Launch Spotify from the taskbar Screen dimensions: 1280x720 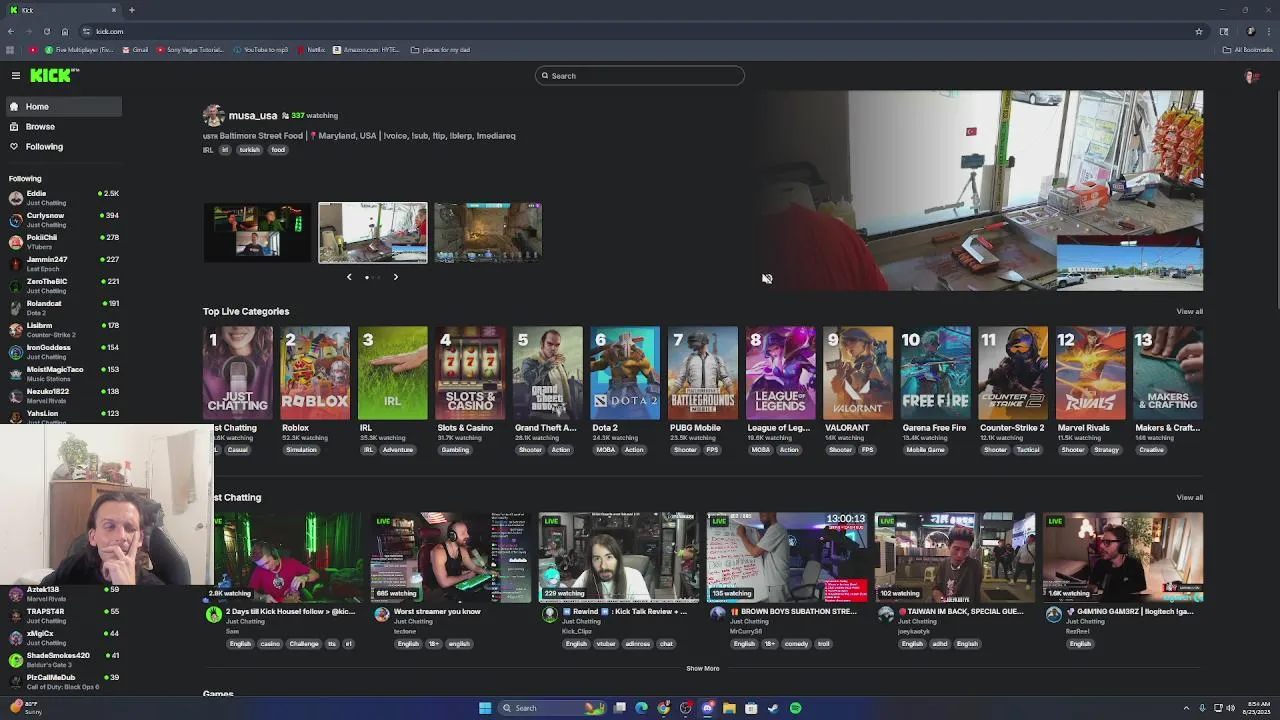795,708
